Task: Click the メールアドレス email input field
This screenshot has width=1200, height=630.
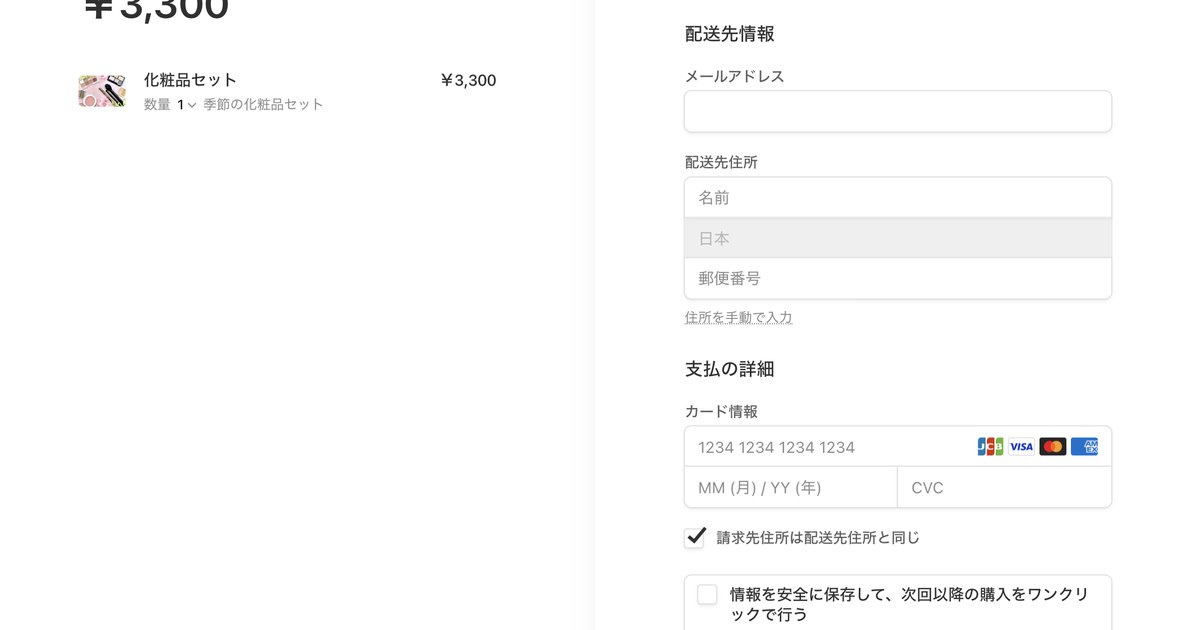Action: 897,111
